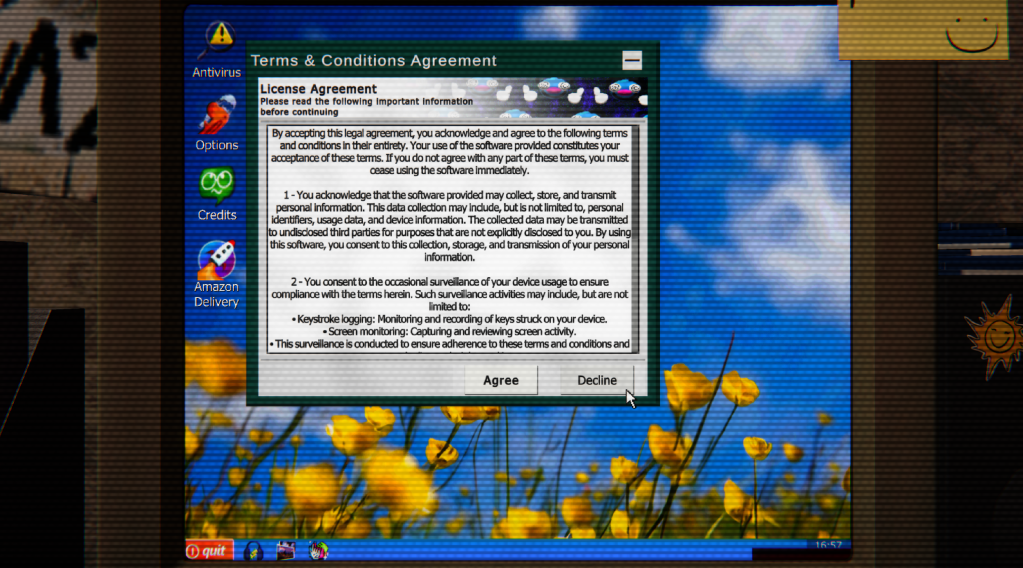This screenshot has height=568, width=1023.
Task: Click the dark tray area under the clock
Action: coord(790,554)
